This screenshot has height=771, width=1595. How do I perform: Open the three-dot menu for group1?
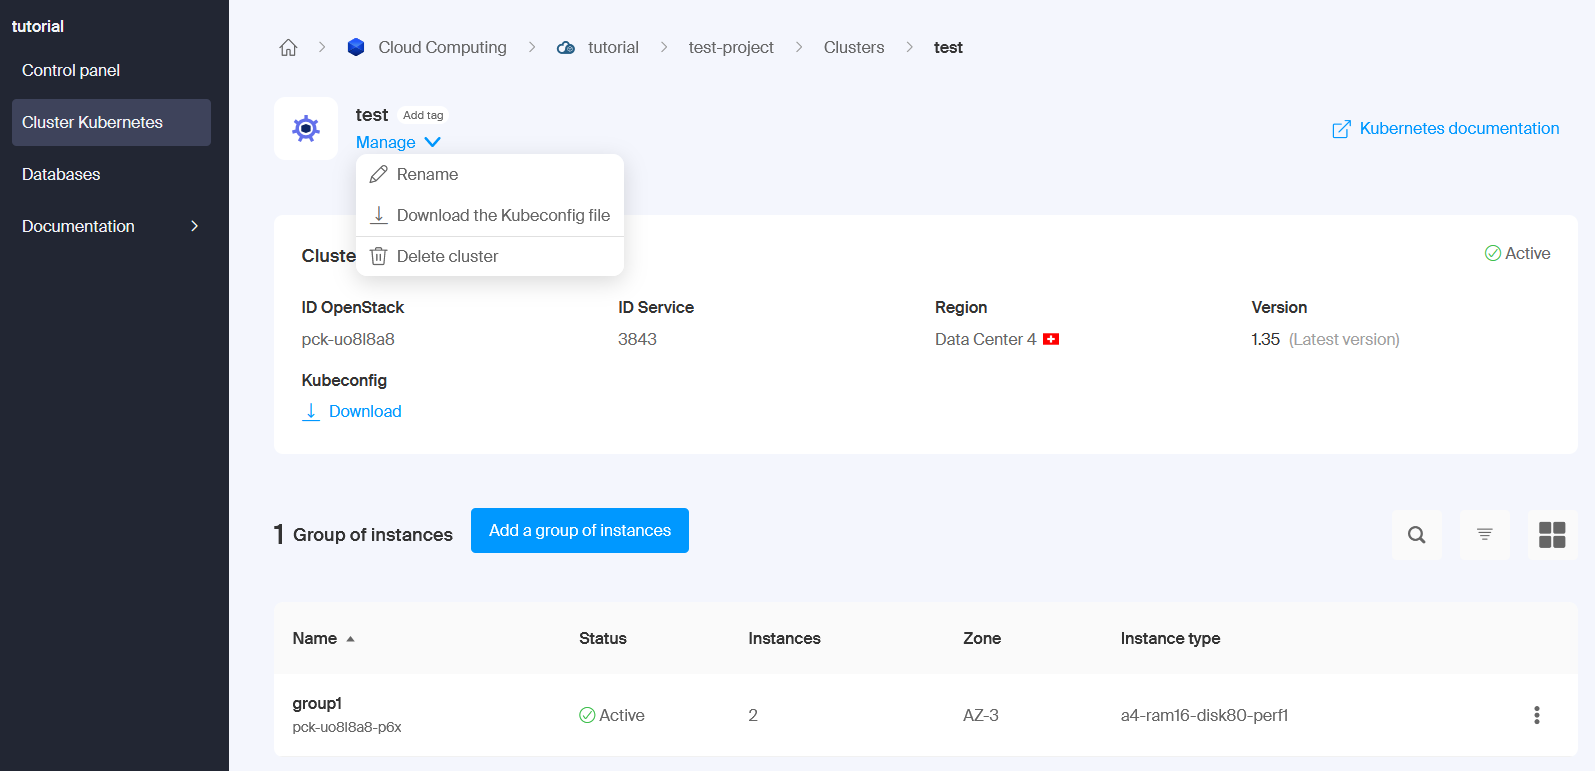point(1537,715)
